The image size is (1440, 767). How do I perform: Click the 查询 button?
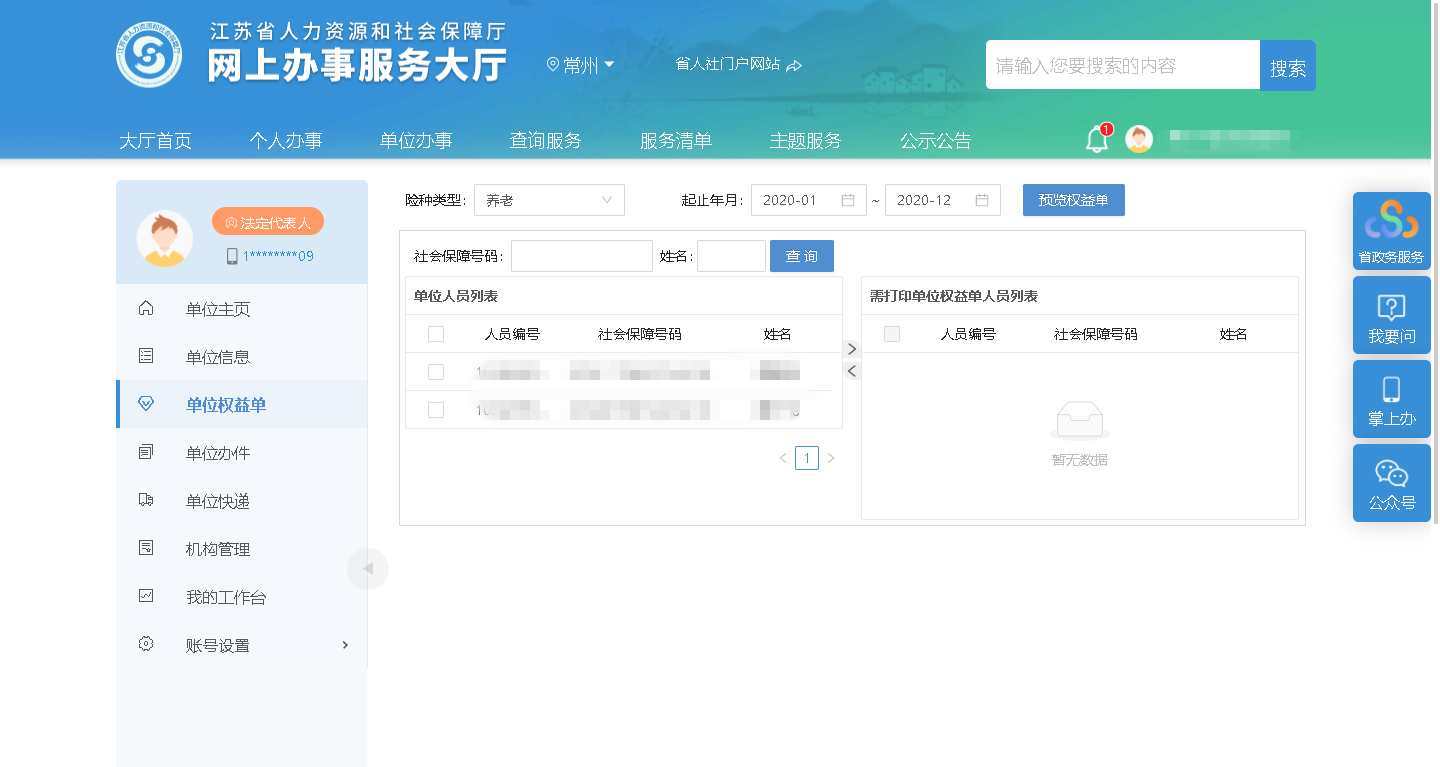coord(801,256)
